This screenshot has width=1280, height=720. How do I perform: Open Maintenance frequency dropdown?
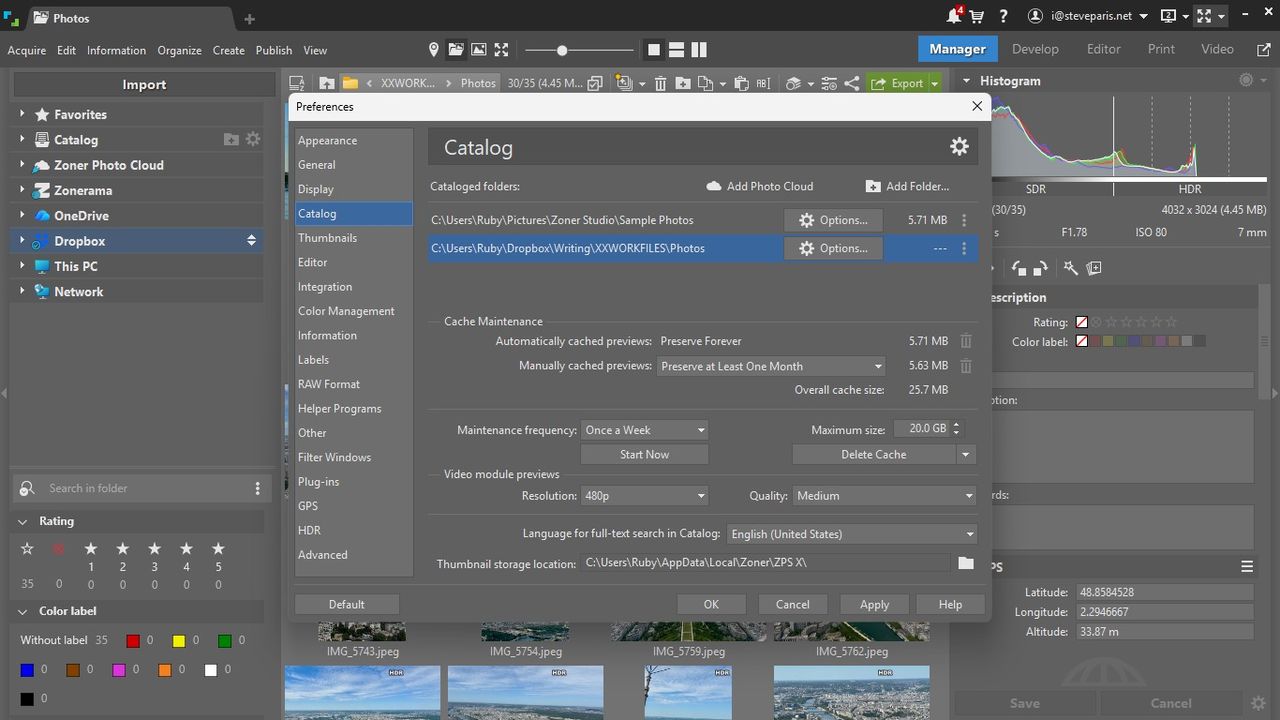[x=644, y=430]
